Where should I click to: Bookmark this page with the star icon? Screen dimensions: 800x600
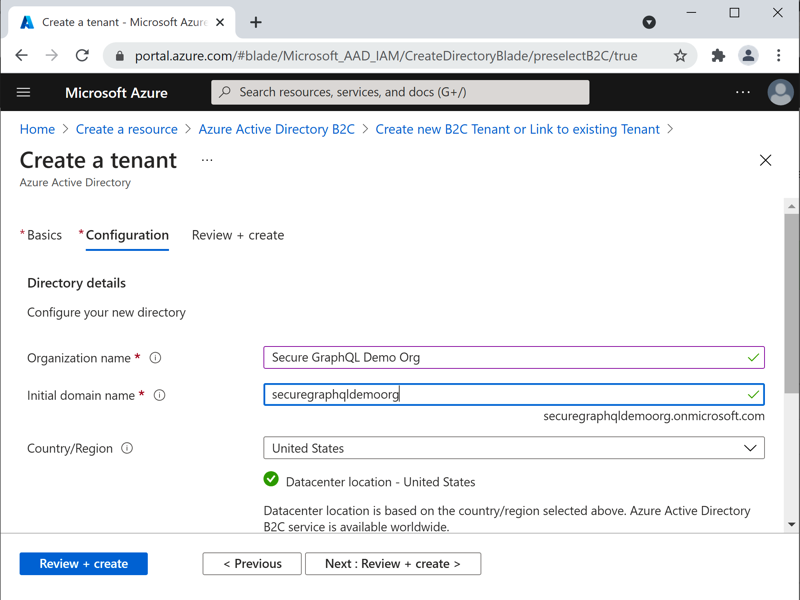[680, 56]
